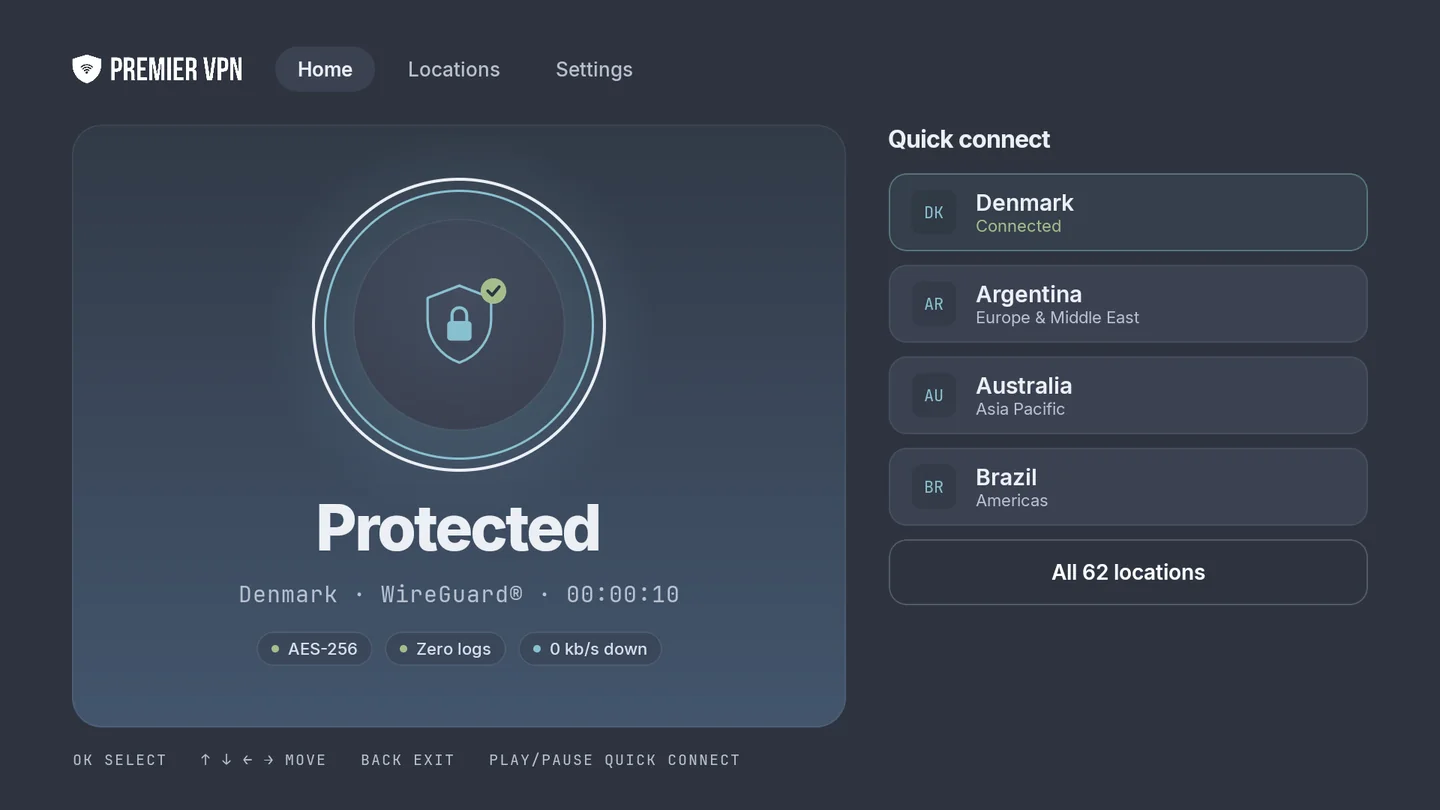Click the Europe & Middle East label
Screen dimensions: 1440x810
(x=1057, y=318)
